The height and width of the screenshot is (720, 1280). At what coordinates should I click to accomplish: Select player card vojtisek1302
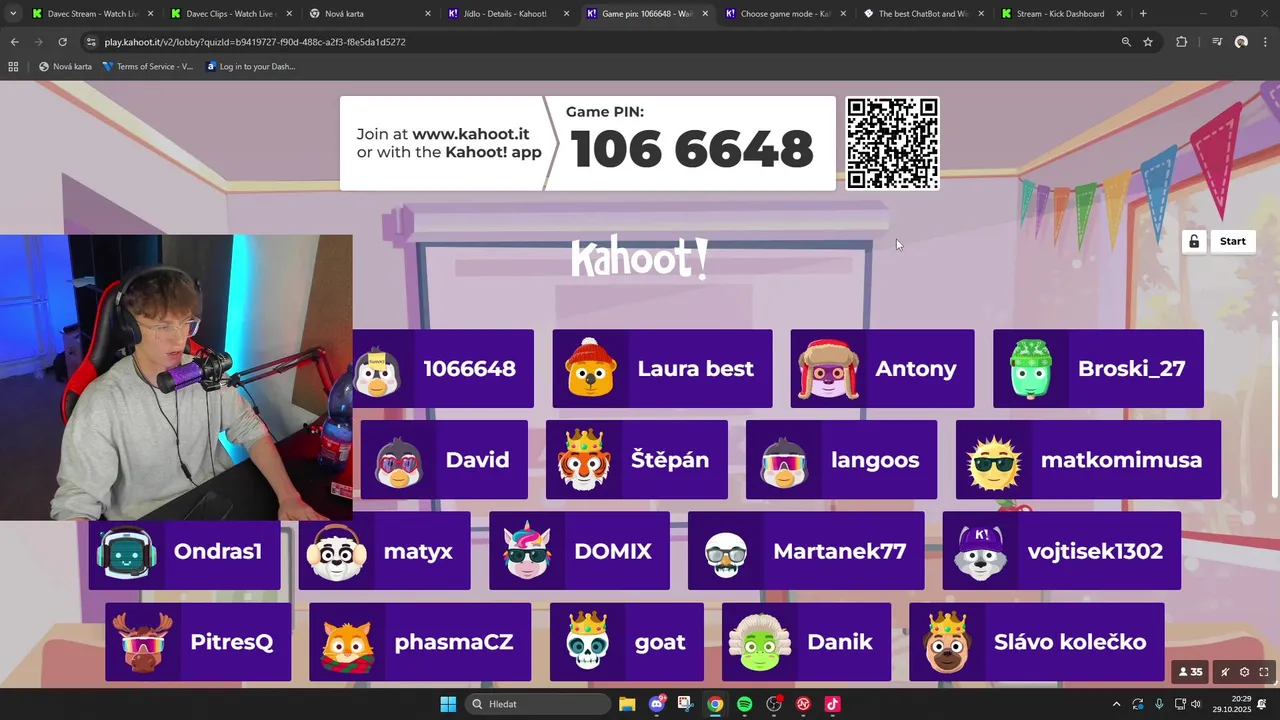pyautogui.click(x=1061, y=551)
